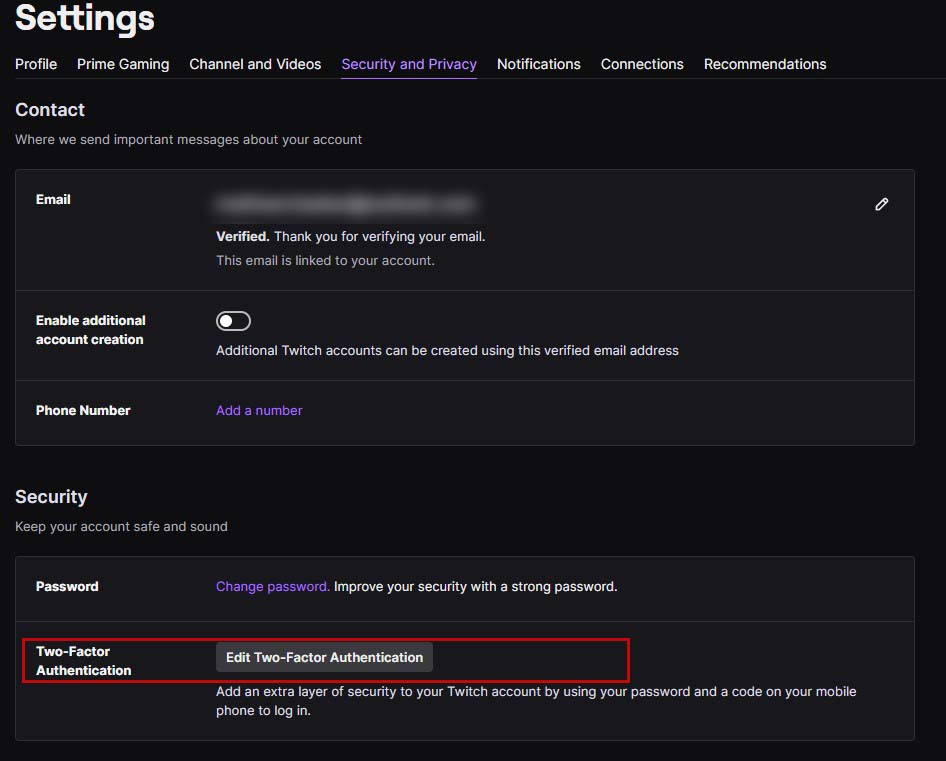Click the Contact section heading
Viewport: 946px width, 761px height.
50,110
